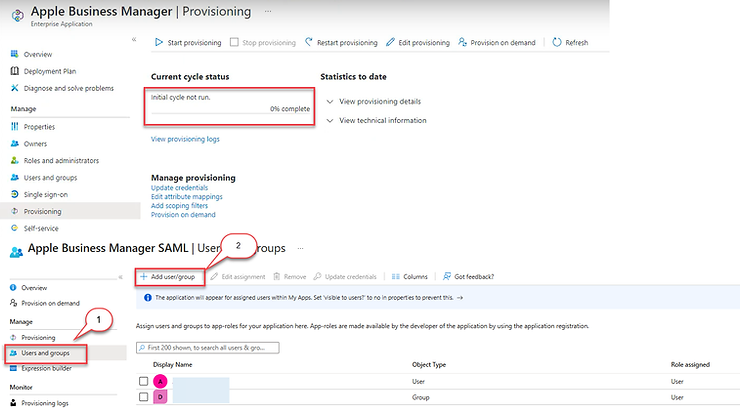740x413 pixels.
Task: Click Stop provisioning toolbar item
Action: point(263,42)
